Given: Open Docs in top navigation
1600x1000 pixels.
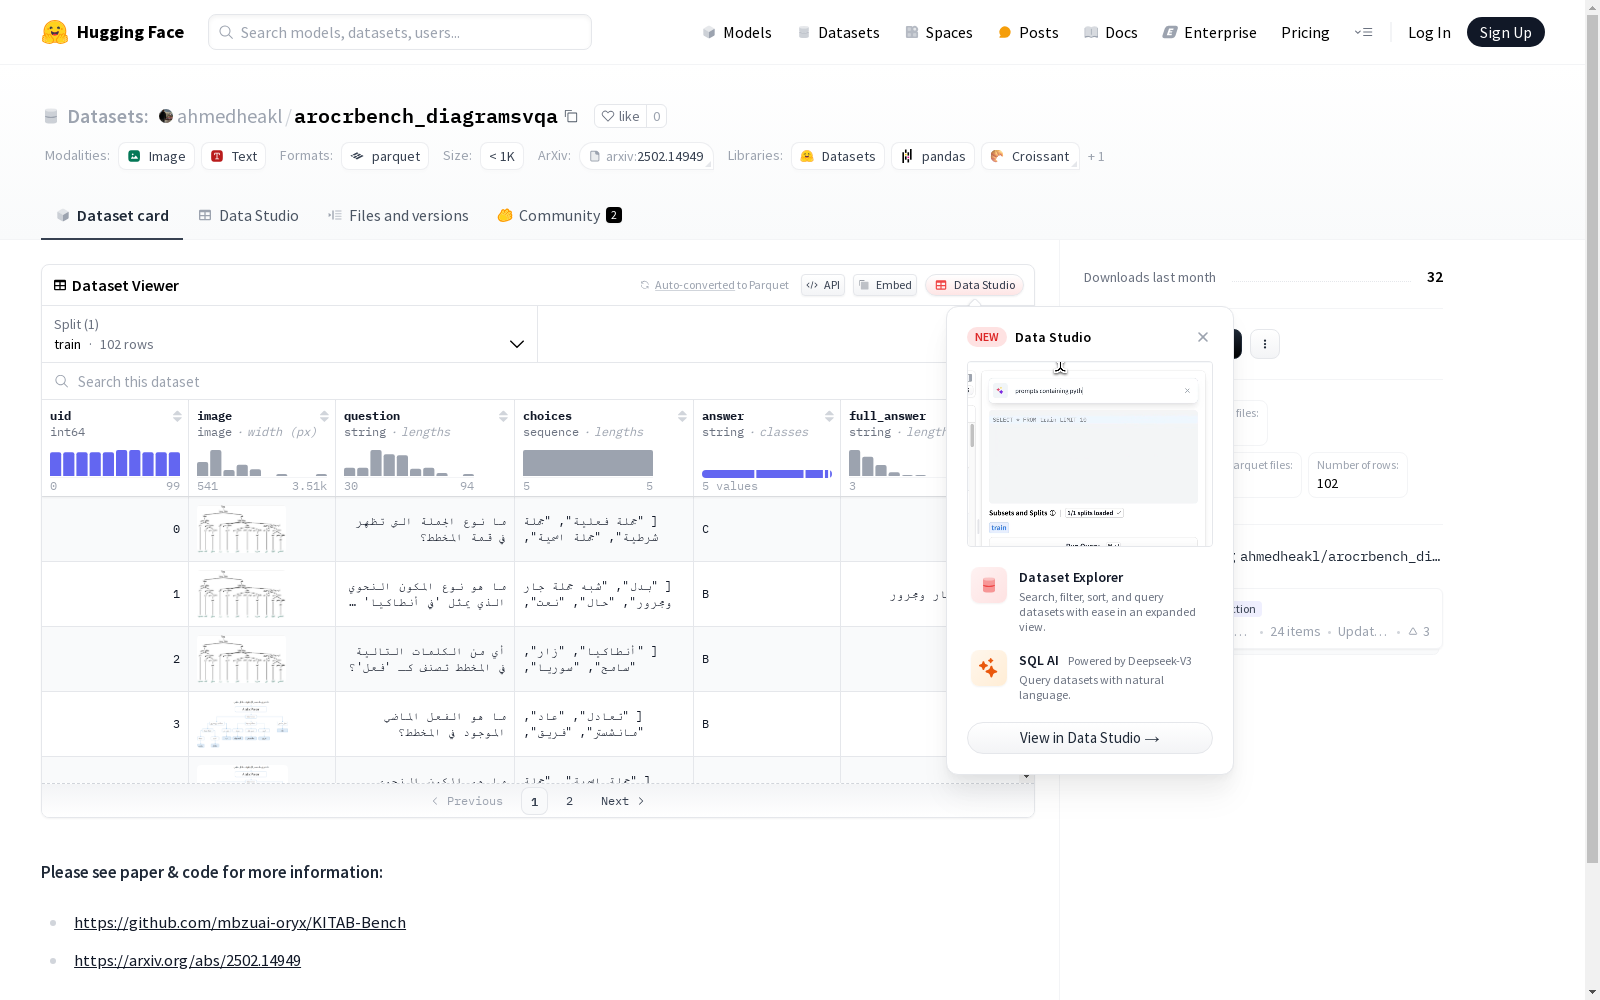Looking at the screenshot, I should 1111,32.
